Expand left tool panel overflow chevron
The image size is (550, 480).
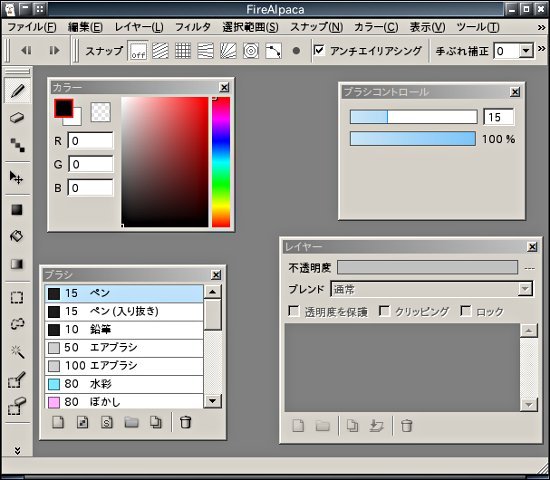17,451
